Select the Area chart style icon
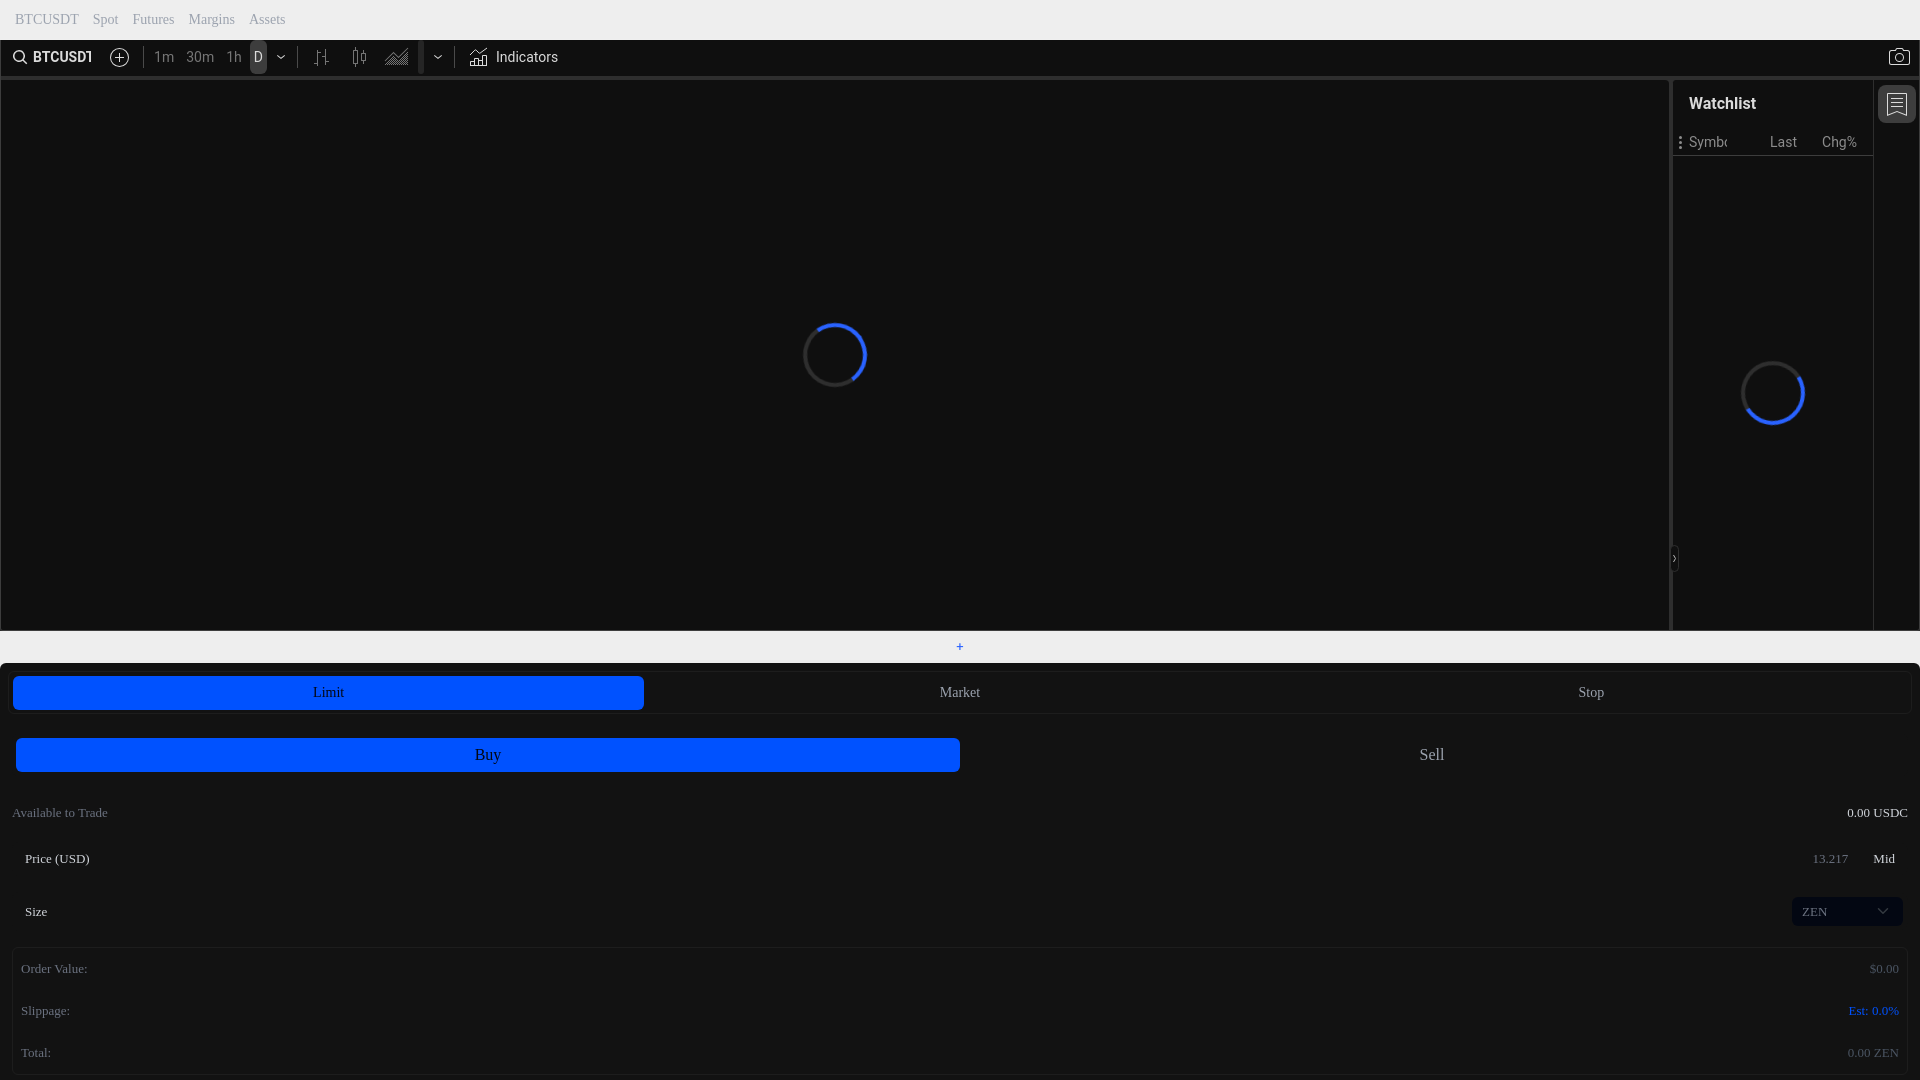Screen dimensions: 1920x1080 [397, 57]
